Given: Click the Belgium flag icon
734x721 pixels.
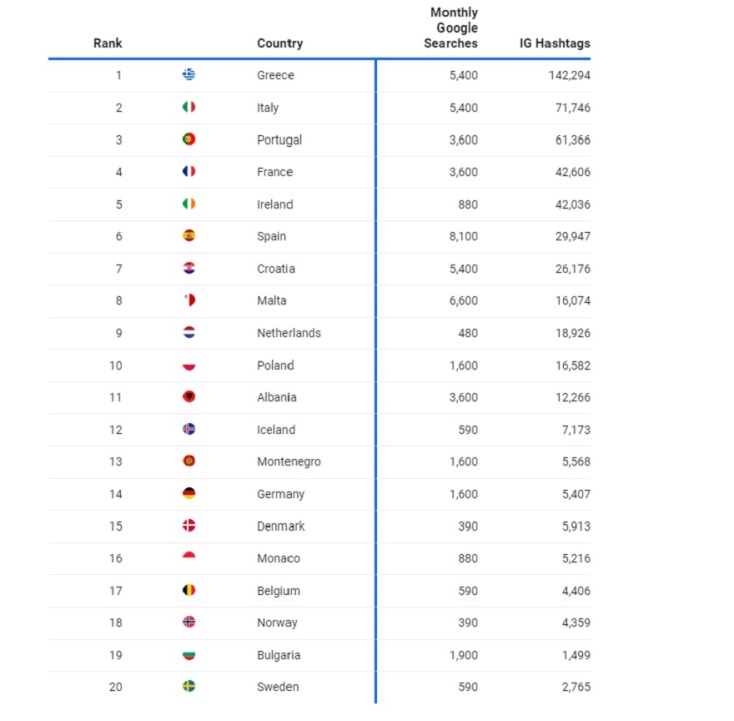Looking at the screenshot, I should 189,590.
